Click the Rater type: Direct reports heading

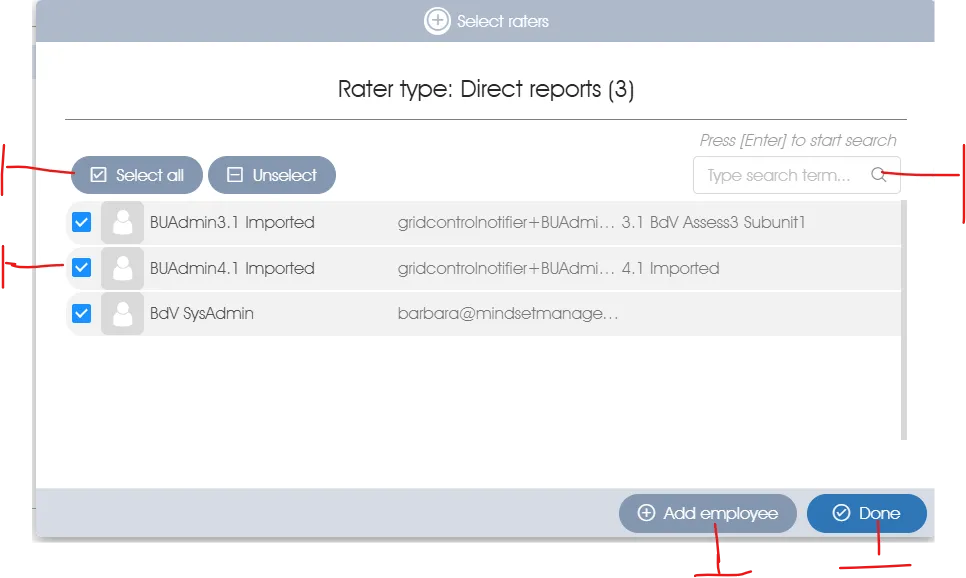click(x=486, y=90)
